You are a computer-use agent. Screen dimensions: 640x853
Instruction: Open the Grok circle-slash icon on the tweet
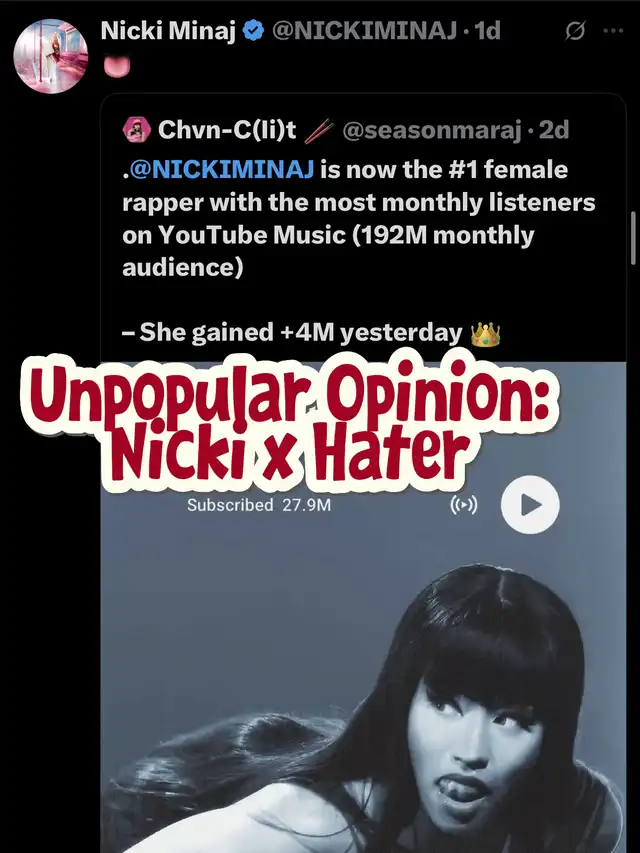pyautogui.click(x=575, y=31)
